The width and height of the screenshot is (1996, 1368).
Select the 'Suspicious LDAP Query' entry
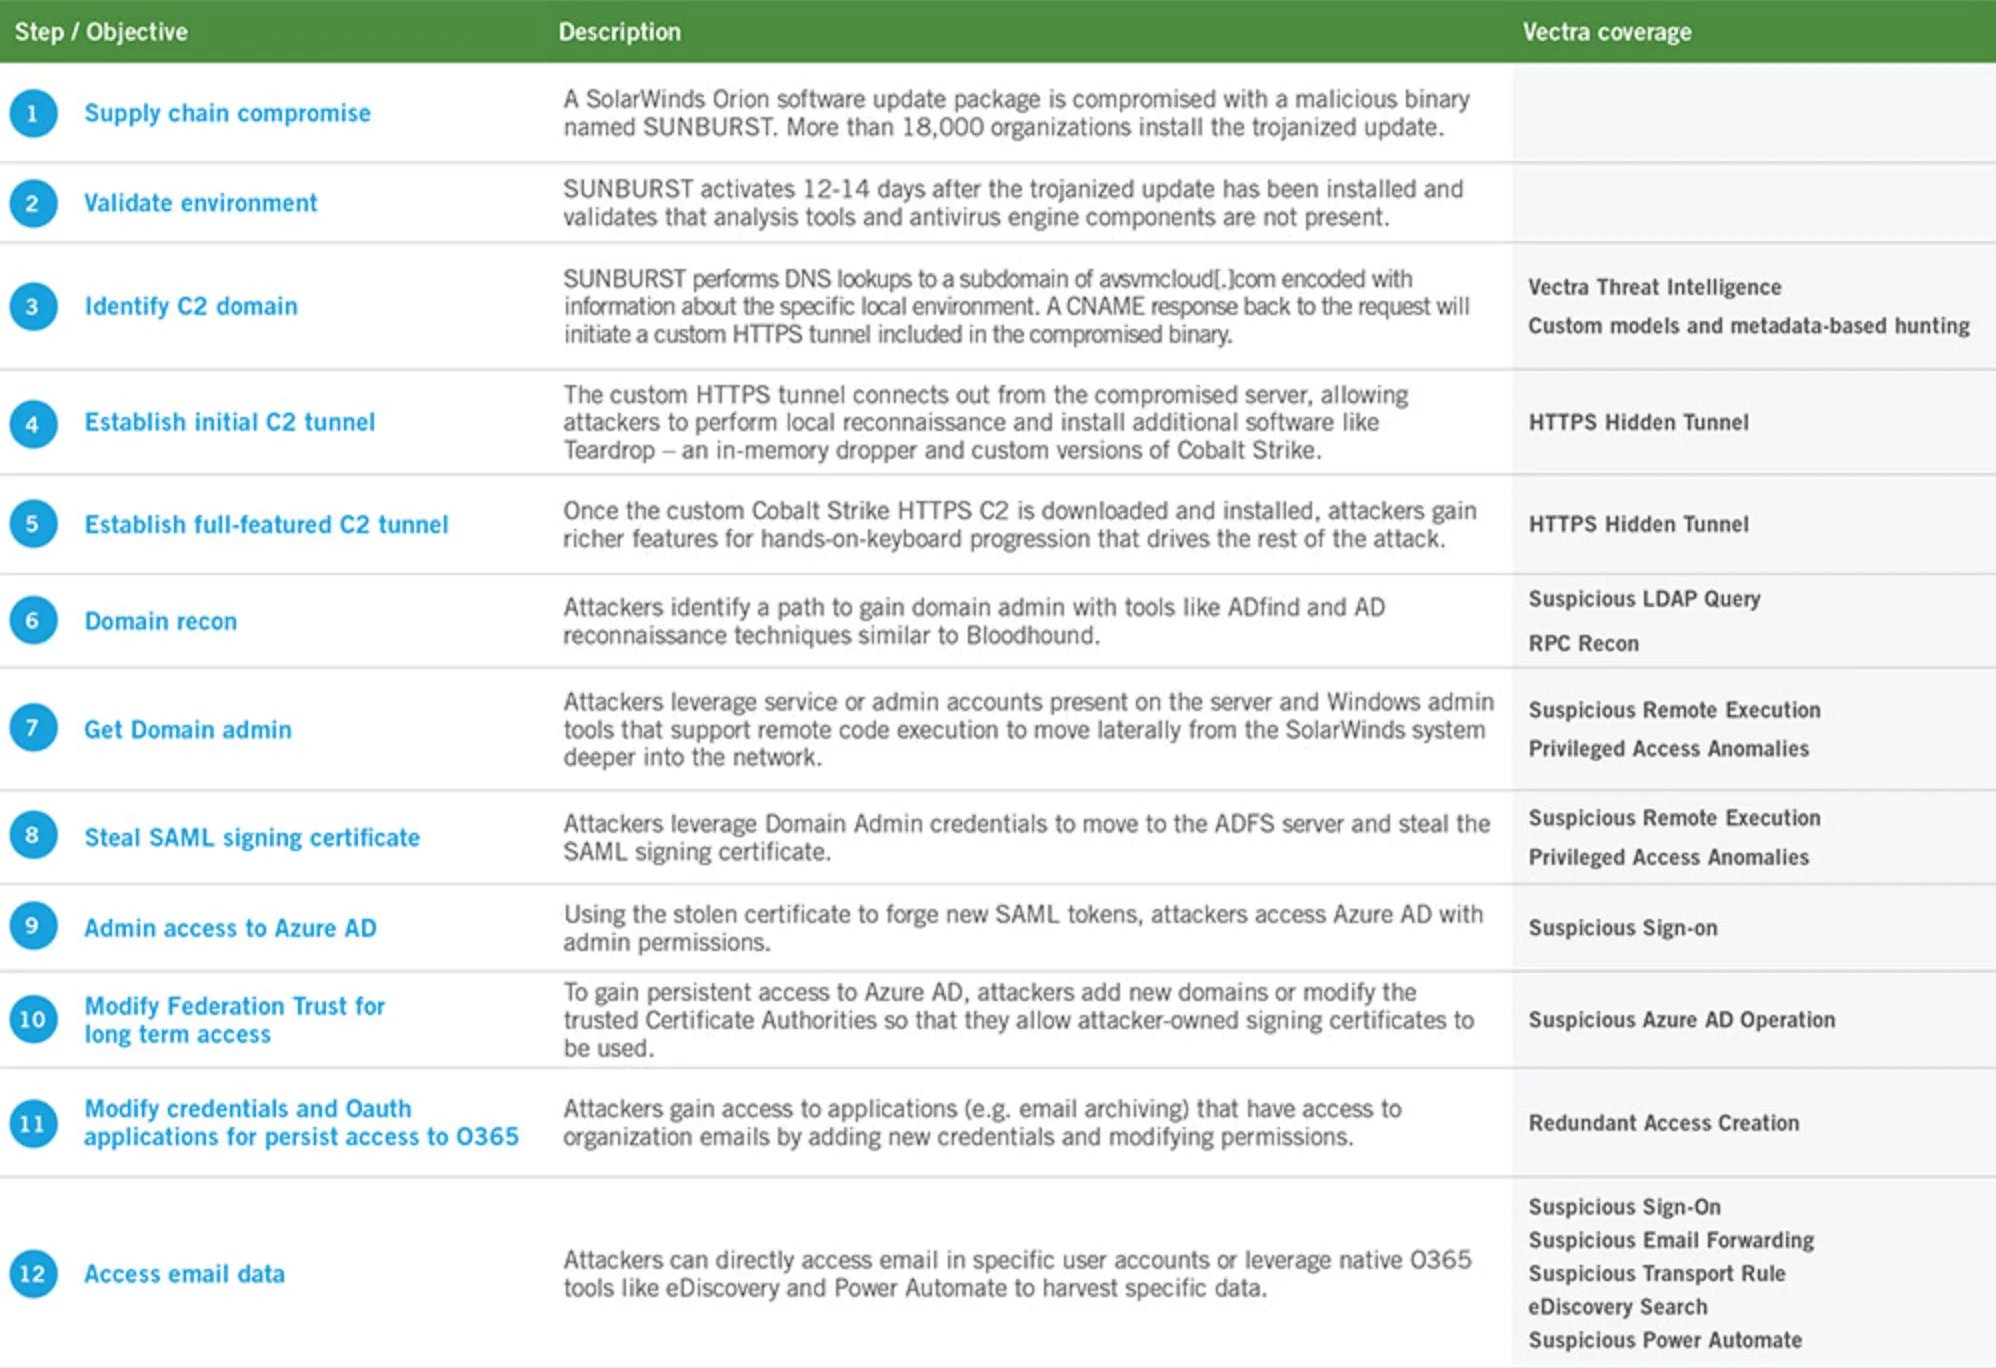[1644, 599]
